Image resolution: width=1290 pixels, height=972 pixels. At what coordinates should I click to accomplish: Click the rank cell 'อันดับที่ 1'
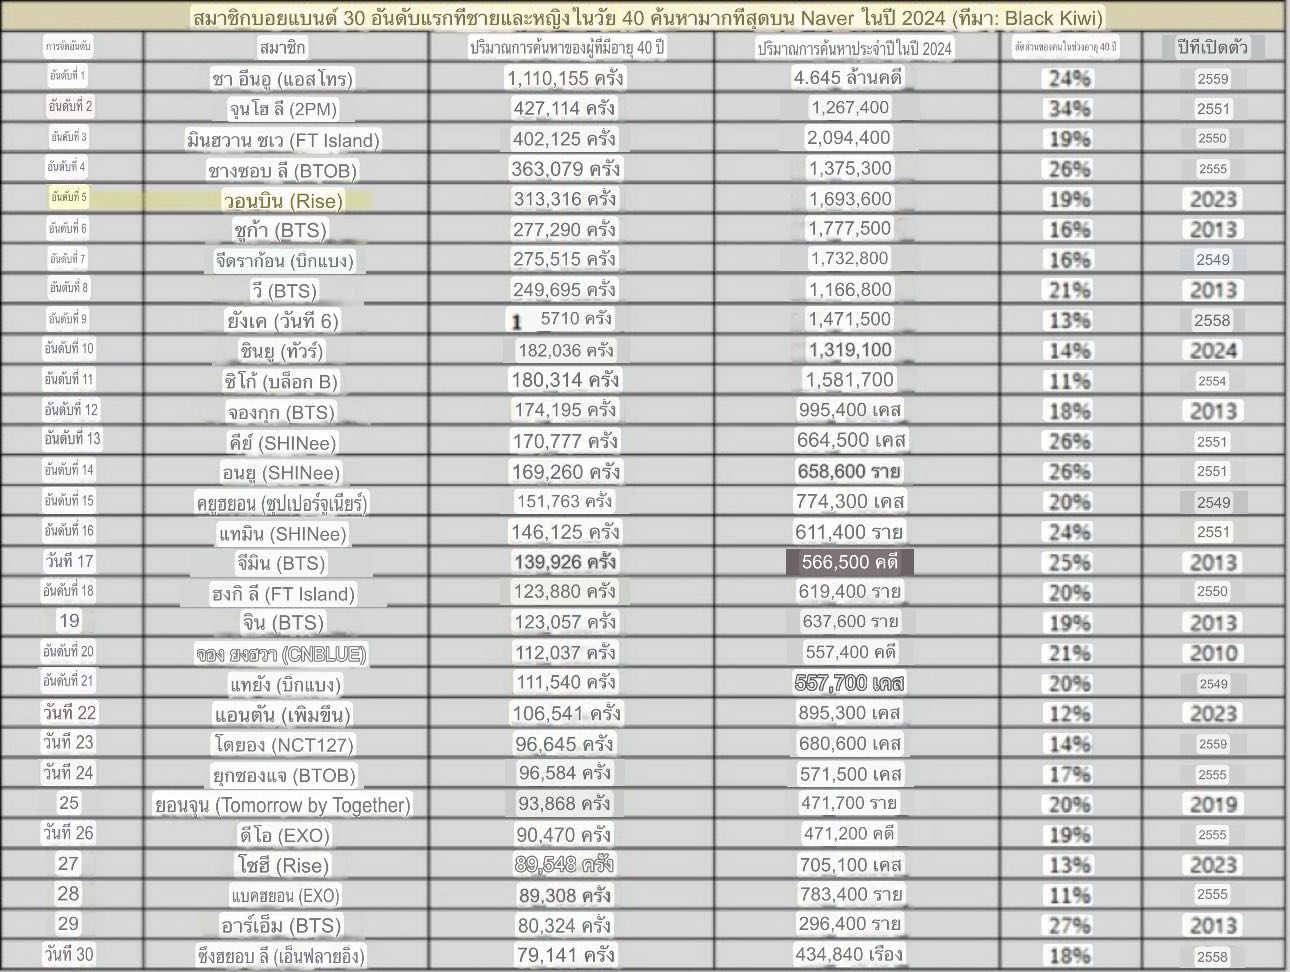[x=69, y=76]
